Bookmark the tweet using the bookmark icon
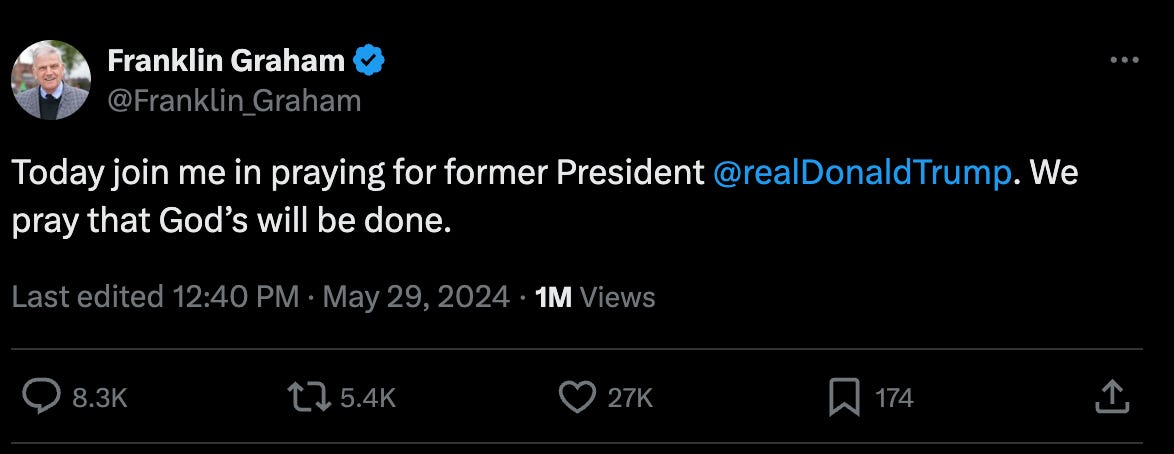The height and width of the screenshot is (454, 1174). point(844,398)
